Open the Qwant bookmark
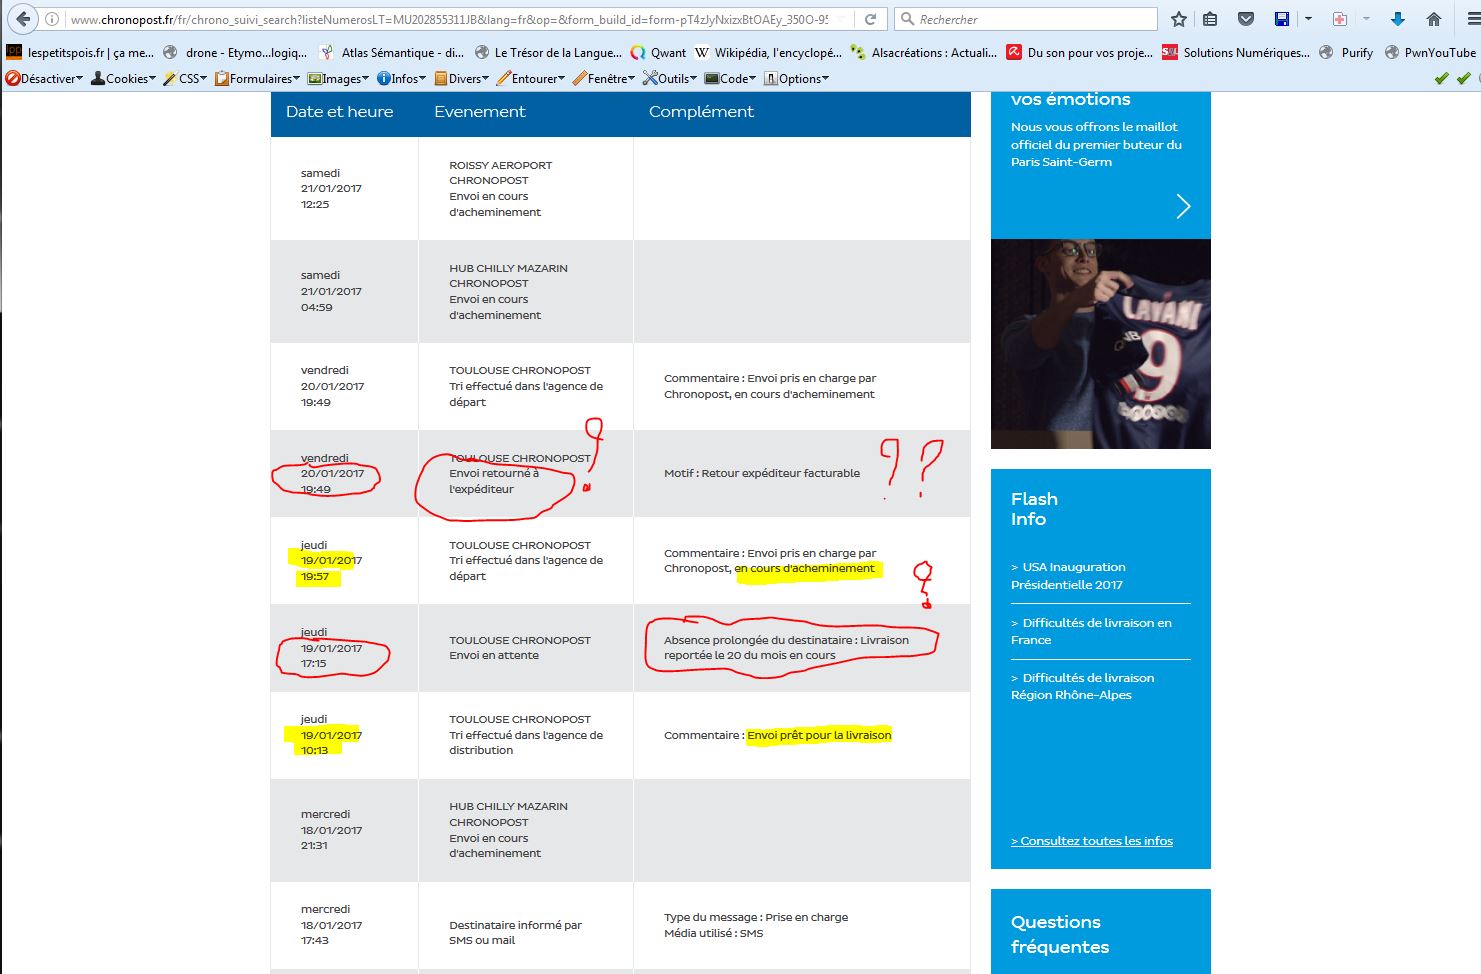 coord(658,53)
